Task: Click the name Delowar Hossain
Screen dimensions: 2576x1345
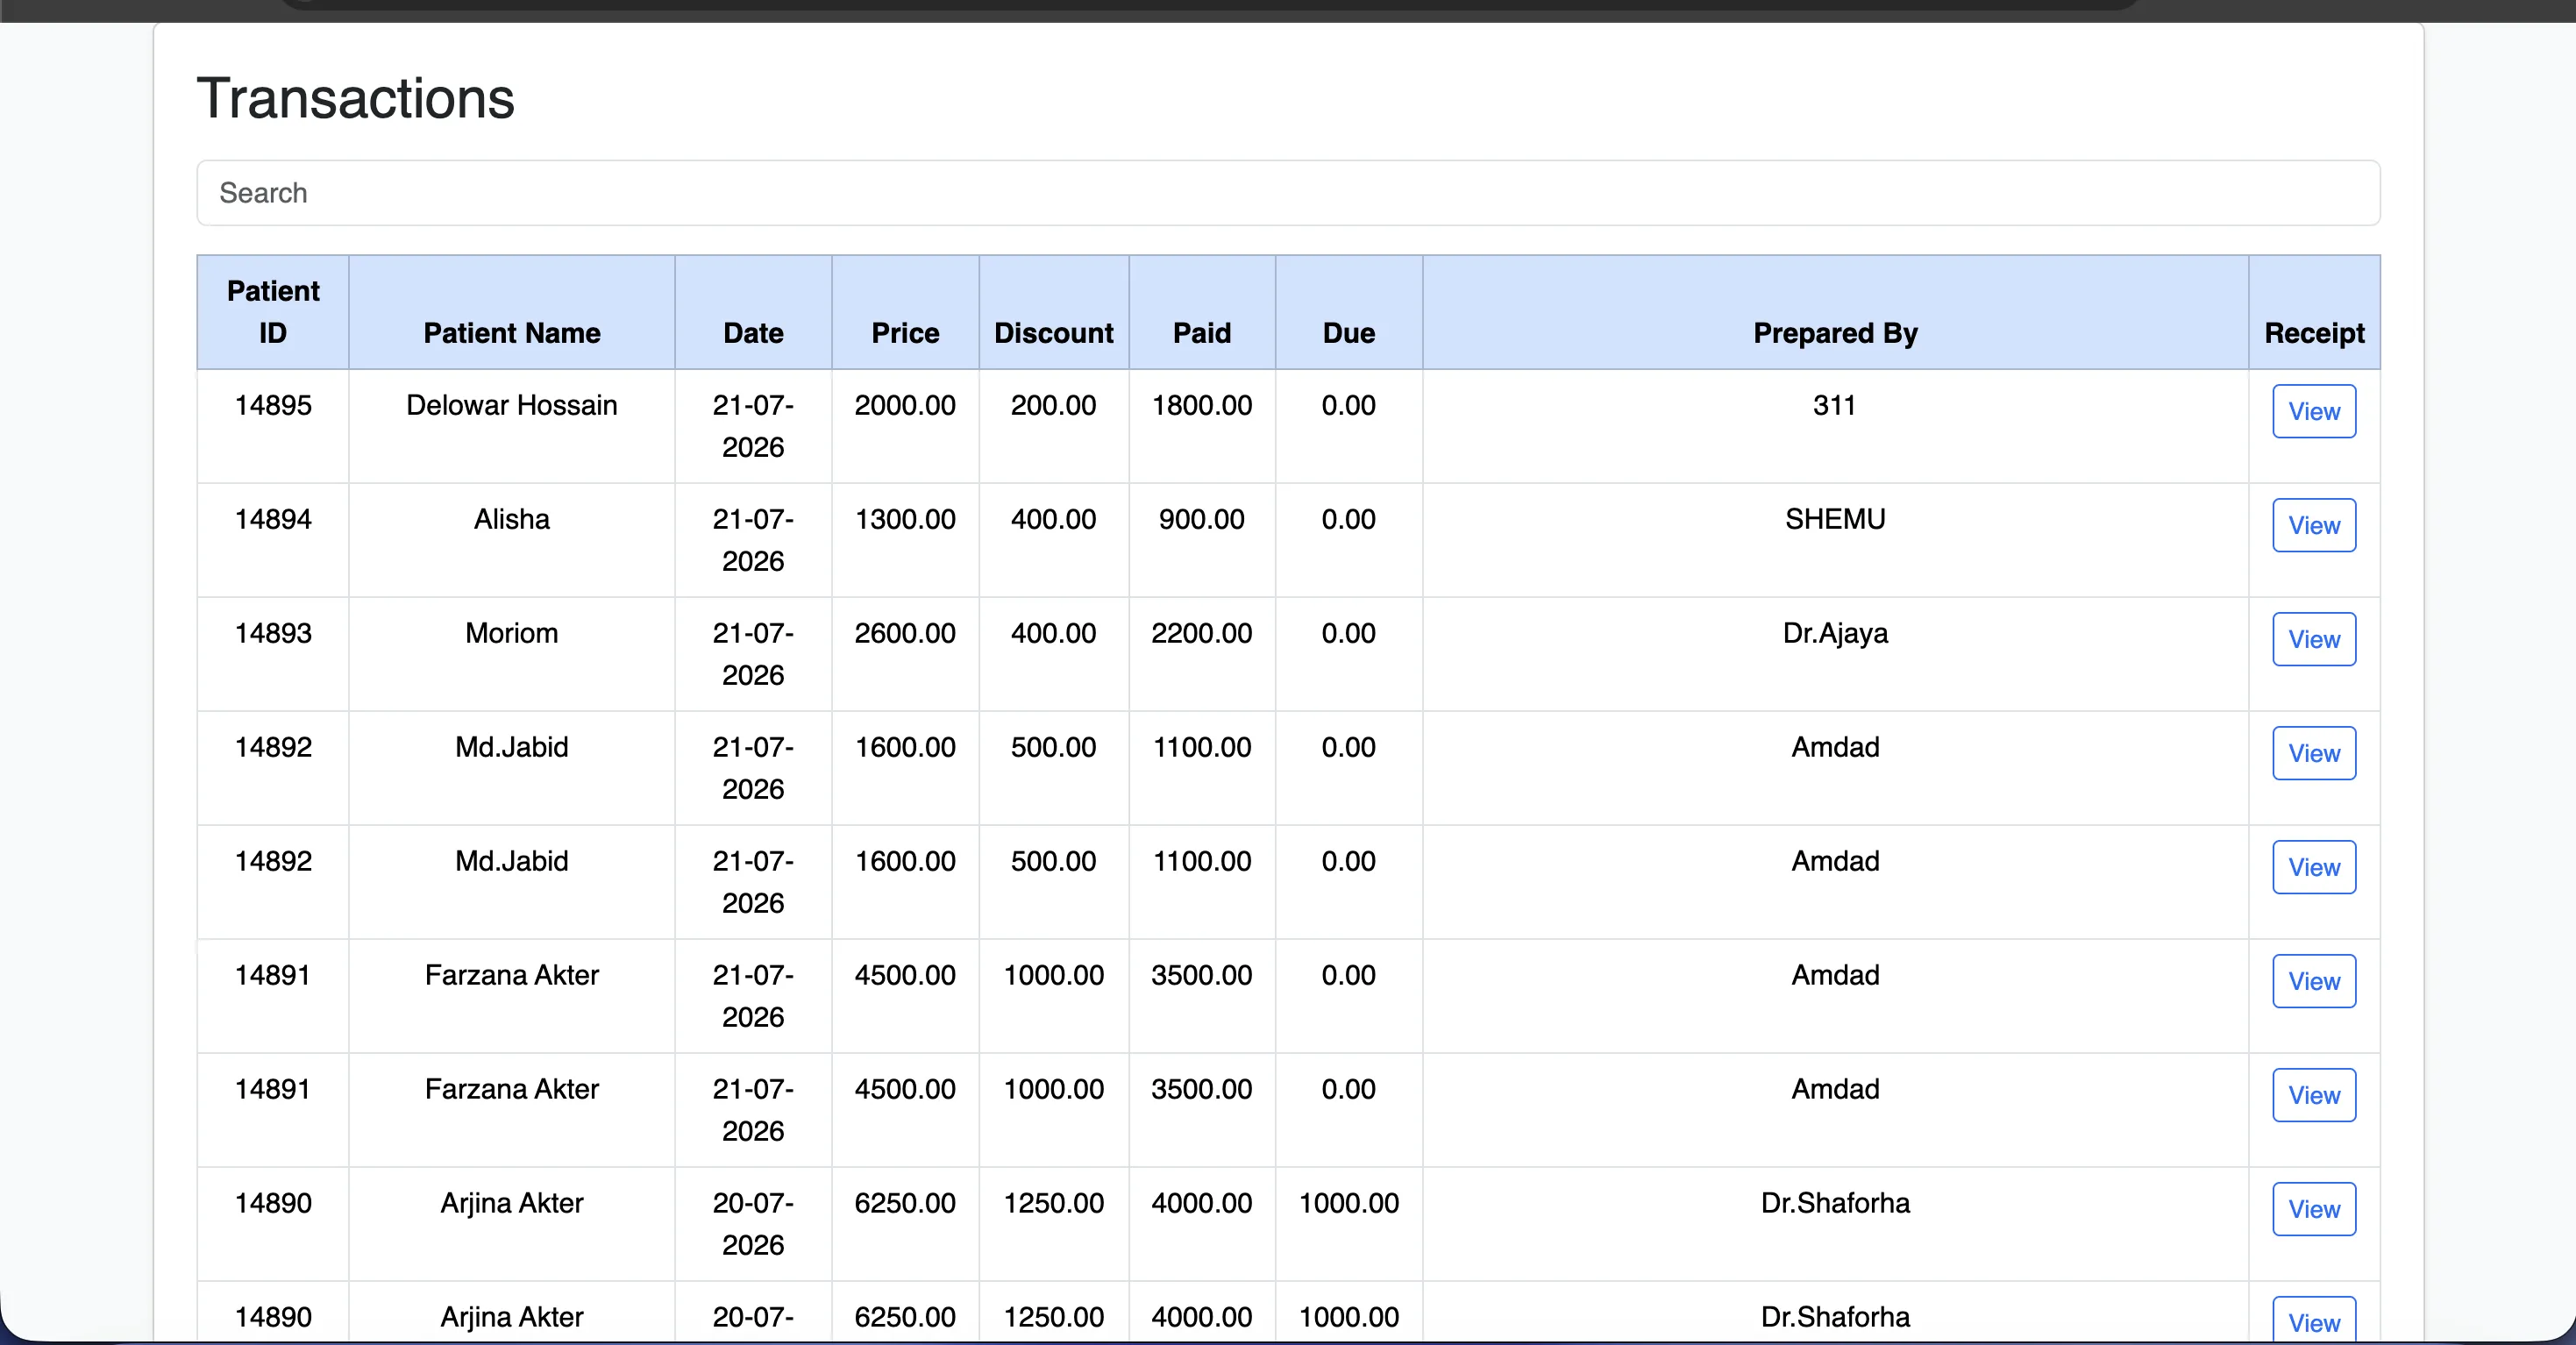Action: [x=512, y=405]
